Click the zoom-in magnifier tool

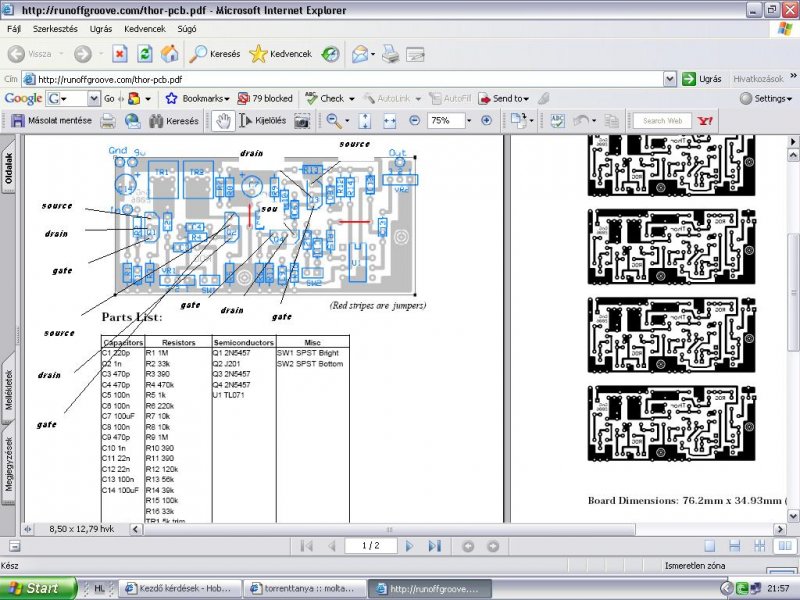point(334,121)
